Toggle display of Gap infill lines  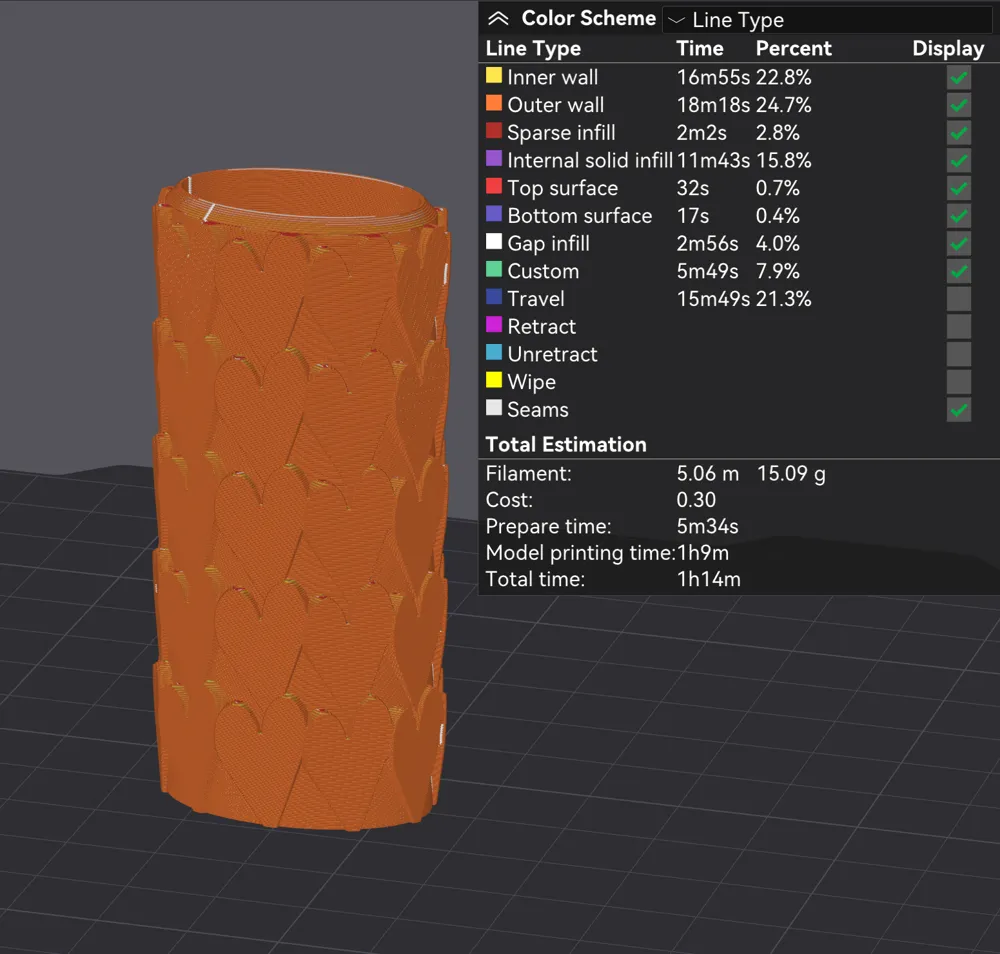(959, 244)
